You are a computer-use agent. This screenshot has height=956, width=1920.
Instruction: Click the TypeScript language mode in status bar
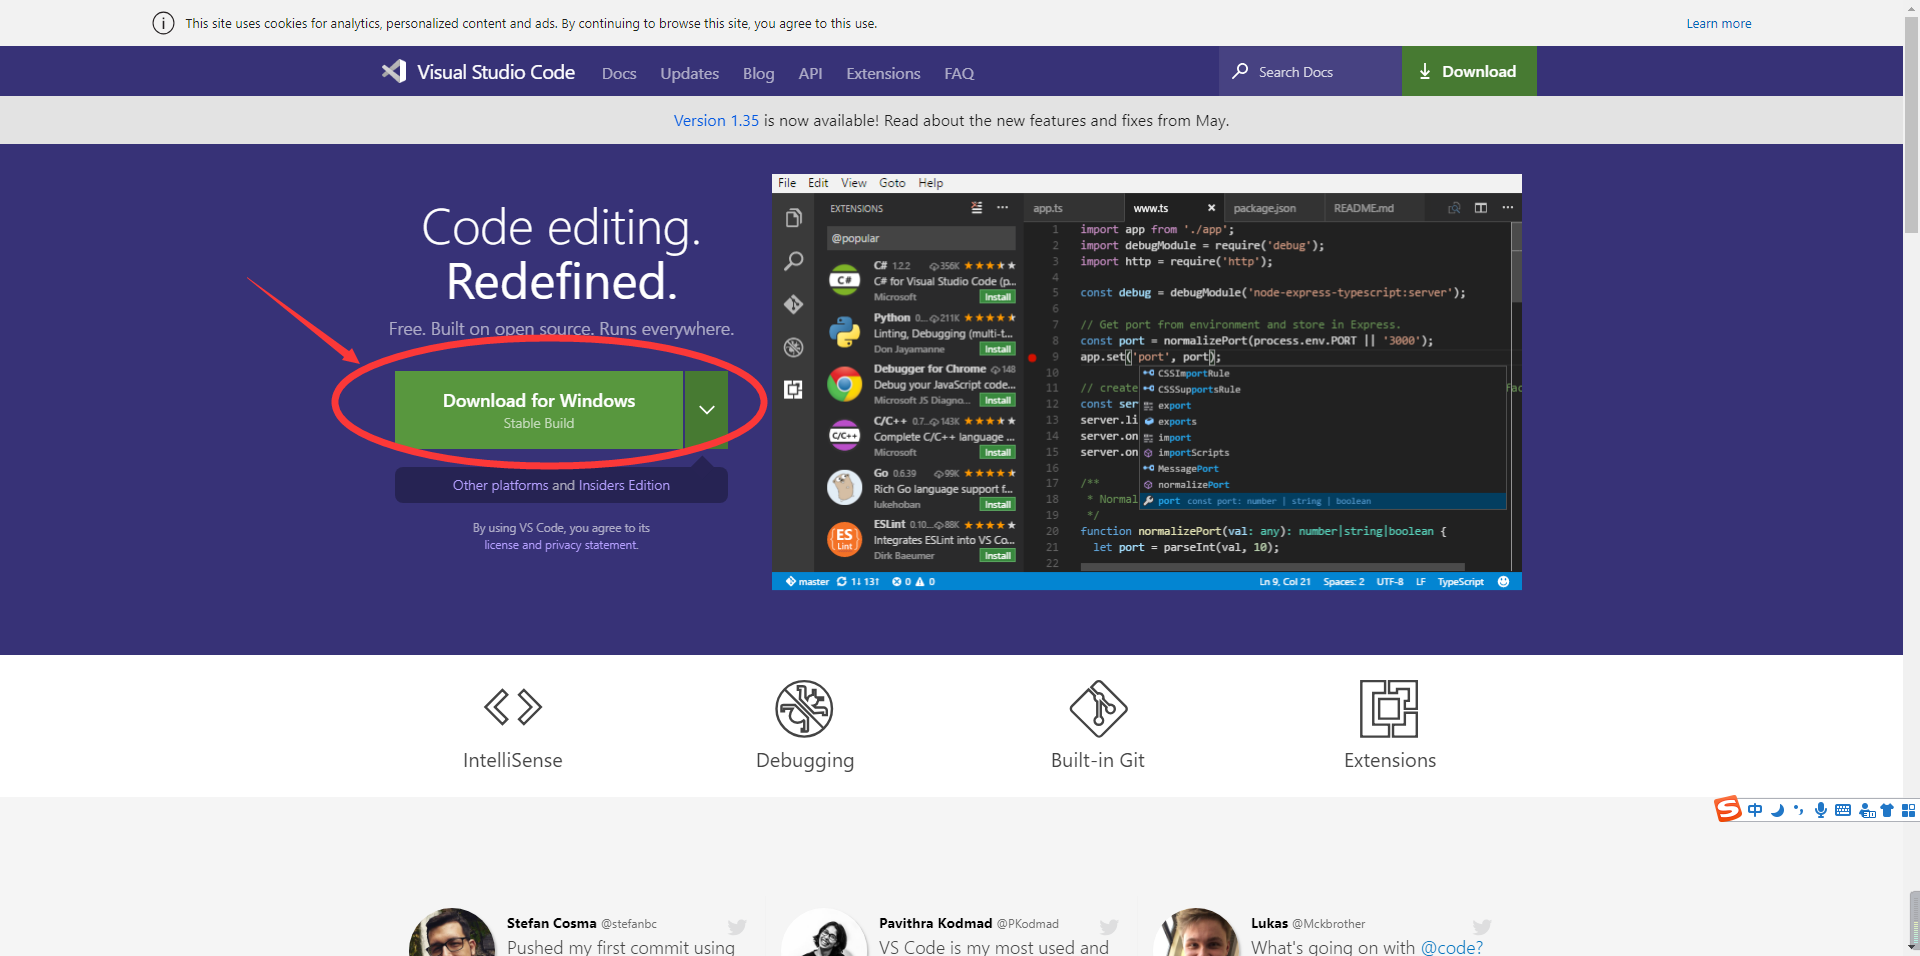coord(1460,581)
